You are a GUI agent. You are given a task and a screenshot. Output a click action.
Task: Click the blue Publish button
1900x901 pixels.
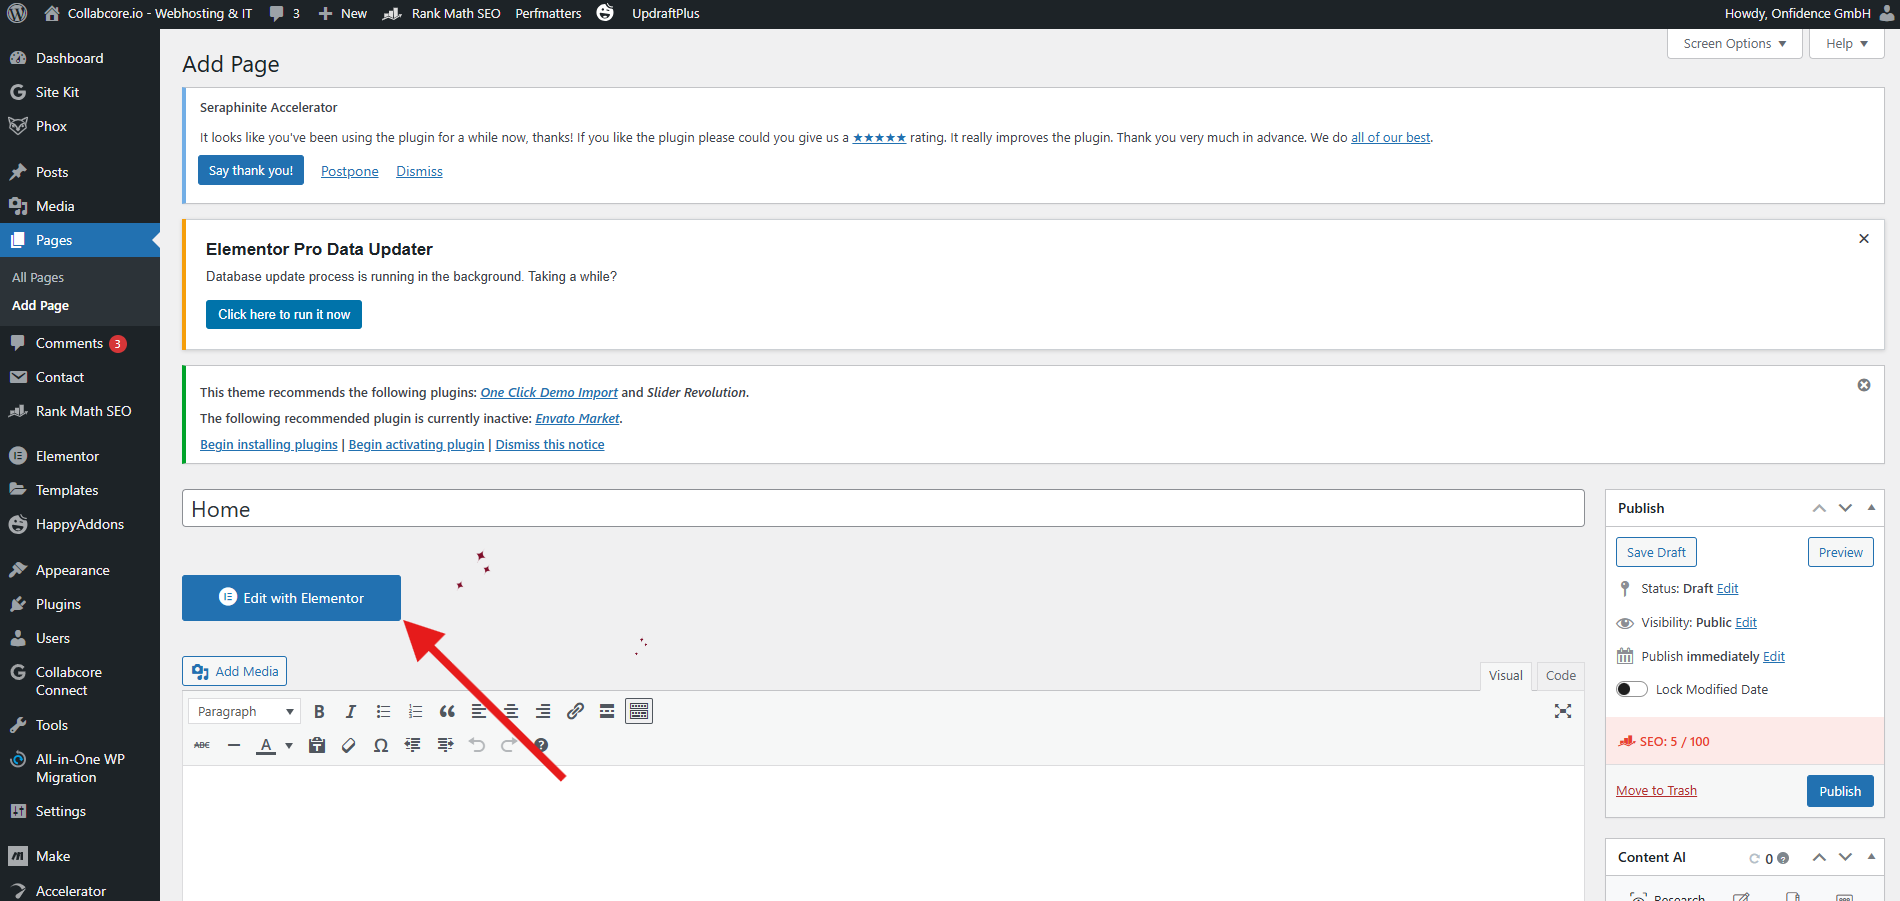1840,791
